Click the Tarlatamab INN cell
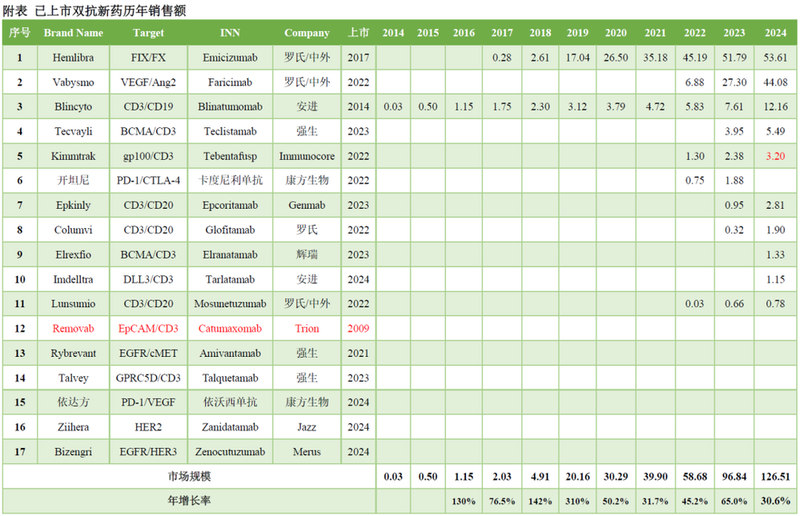The image size is (800, 516). (230, 279)
